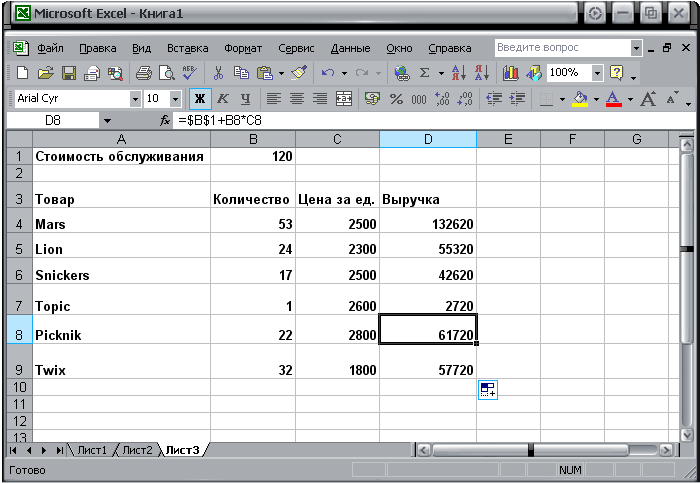Apply AutoSum with the sigma icon
700x483 pixels.
(425, 72)
